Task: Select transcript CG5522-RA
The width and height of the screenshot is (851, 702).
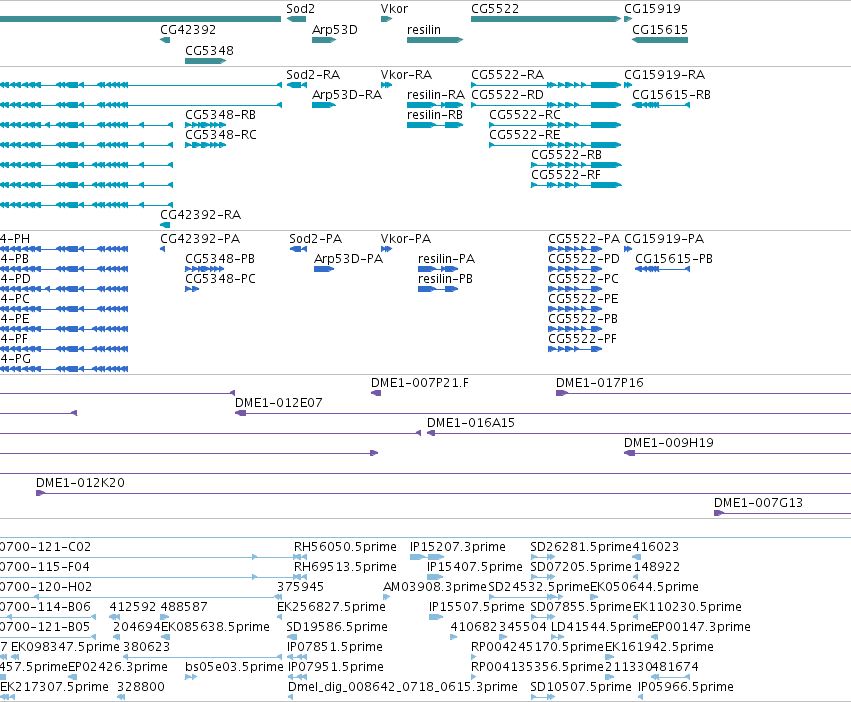Action: [507, 75]
